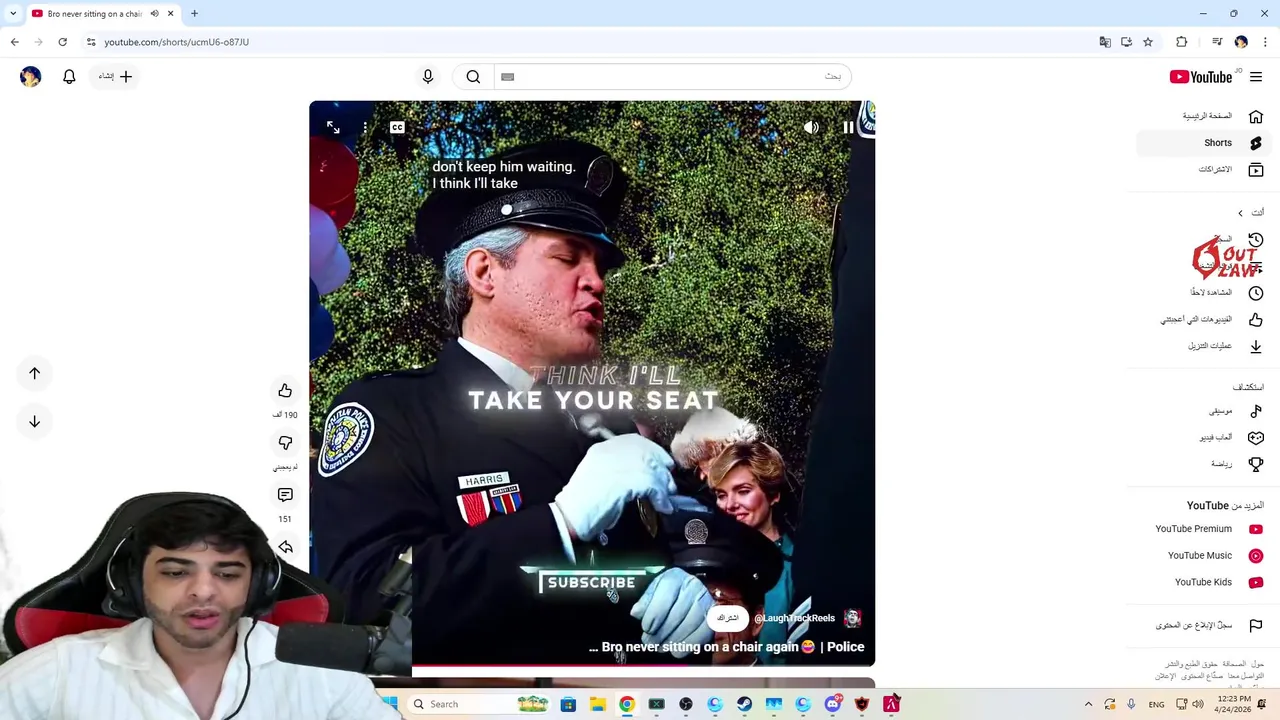Open the YouTube logo home link
The image size is (1280, 720).
(x=1201, y=77)
